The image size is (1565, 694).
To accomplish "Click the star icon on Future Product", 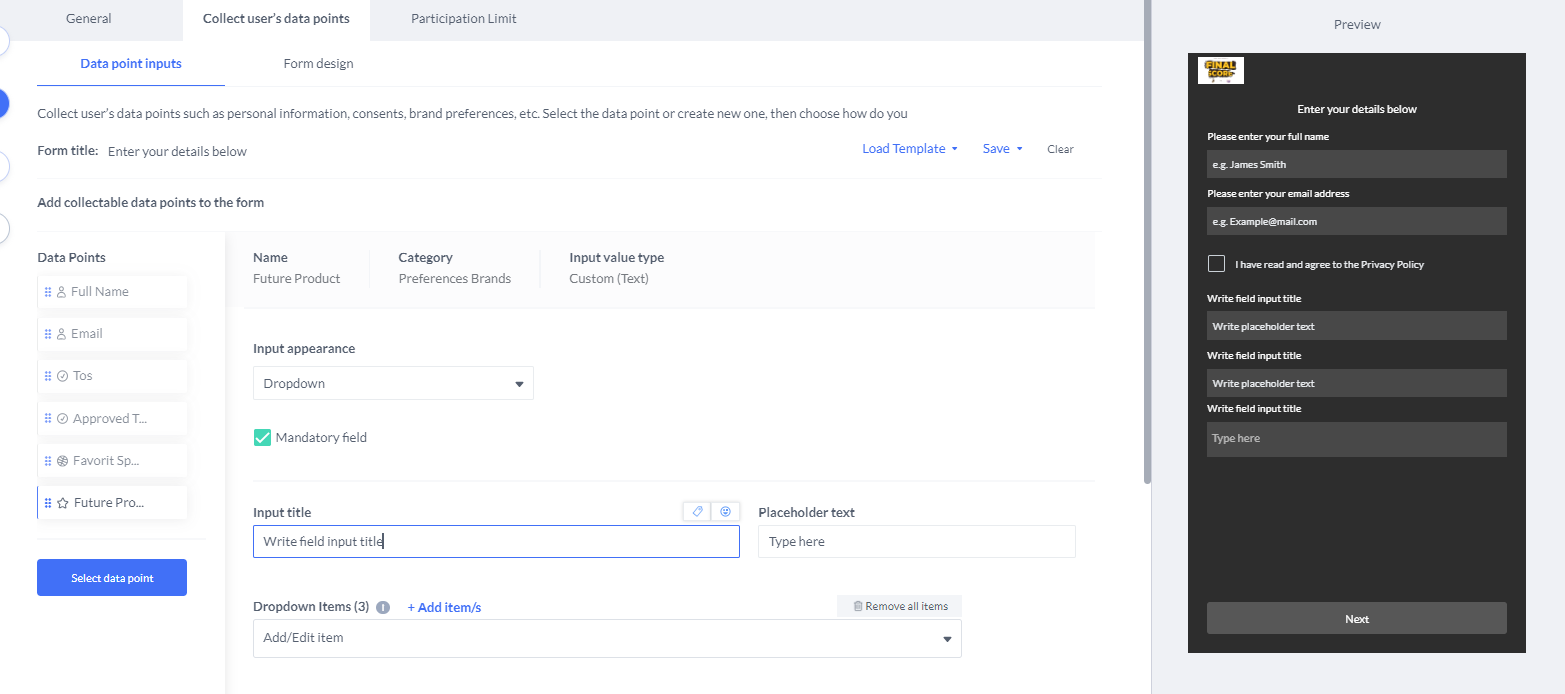I will [63, 503].
